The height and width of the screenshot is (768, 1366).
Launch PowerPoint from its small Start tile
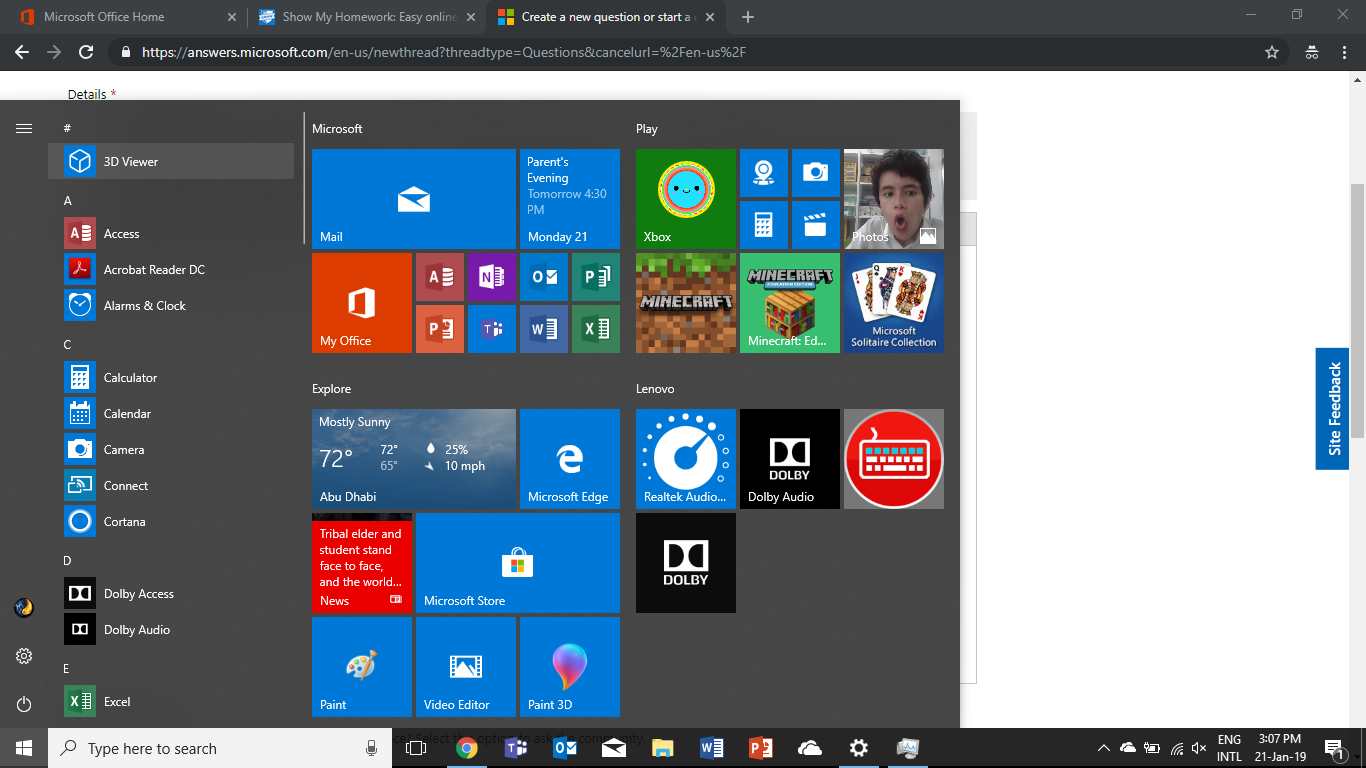[440, 329]
